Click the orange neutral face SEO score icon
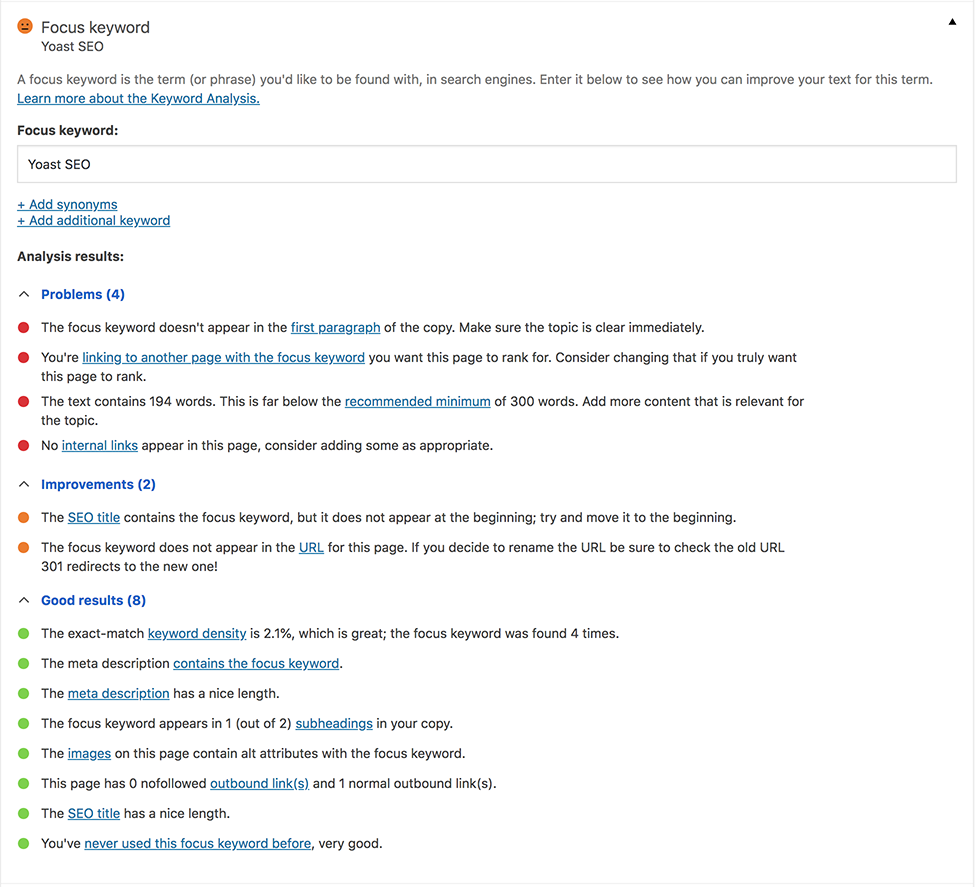The height and width of the screenshot is (887, 975). [25, 26]
